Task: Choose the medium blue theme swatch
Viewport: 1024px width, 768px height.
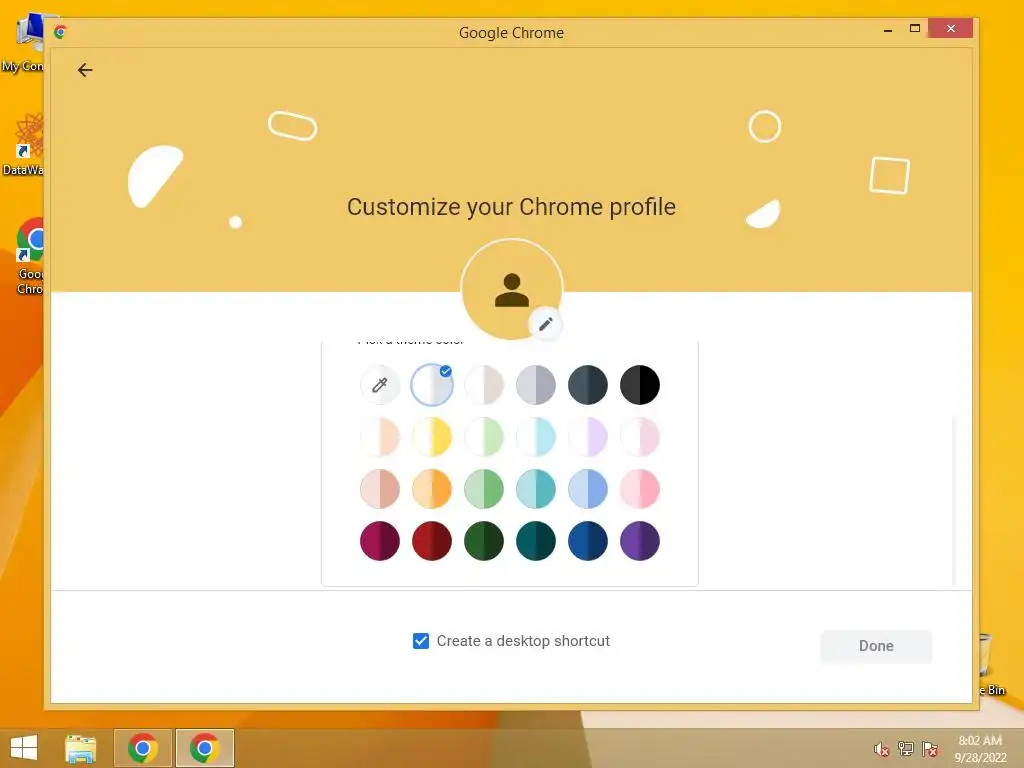Action: tap(588, 488)
